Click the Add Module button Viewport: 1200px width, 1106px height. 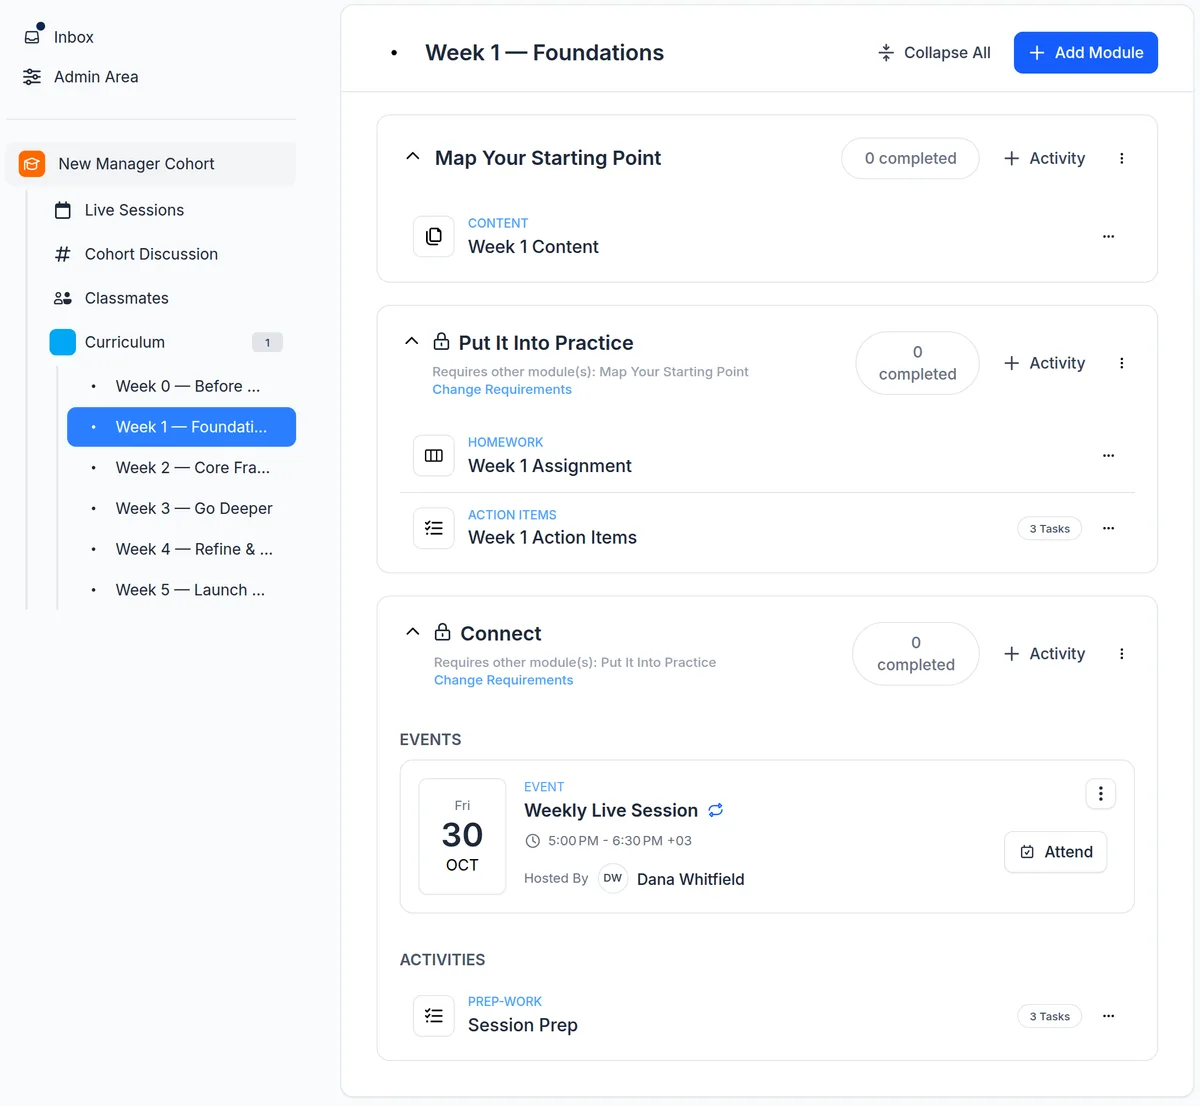(1086, 53)
